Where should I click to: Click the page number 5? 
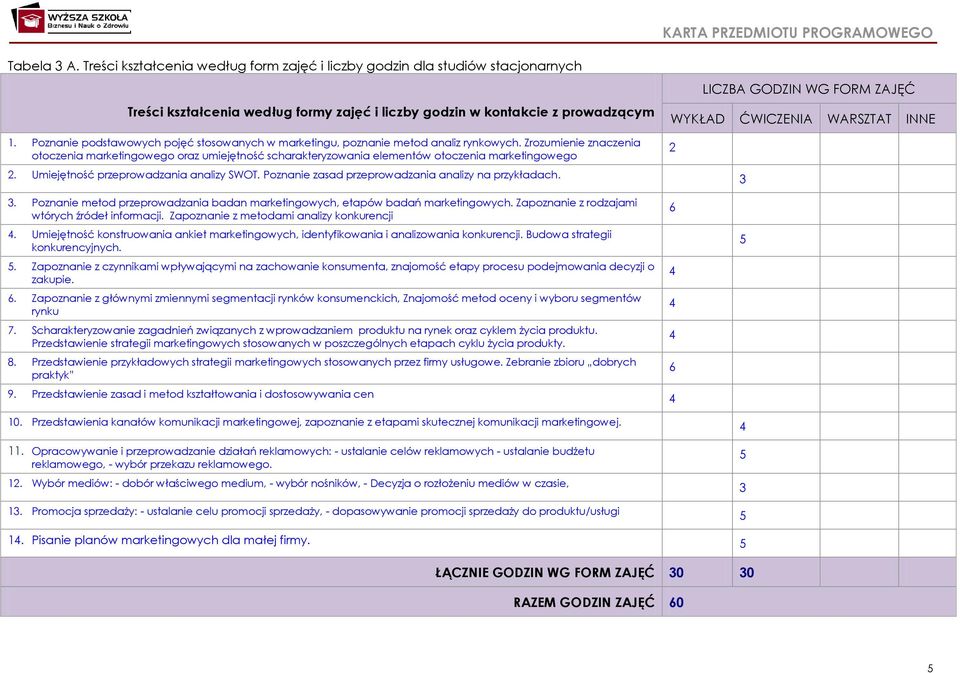(x=930, y=668)
